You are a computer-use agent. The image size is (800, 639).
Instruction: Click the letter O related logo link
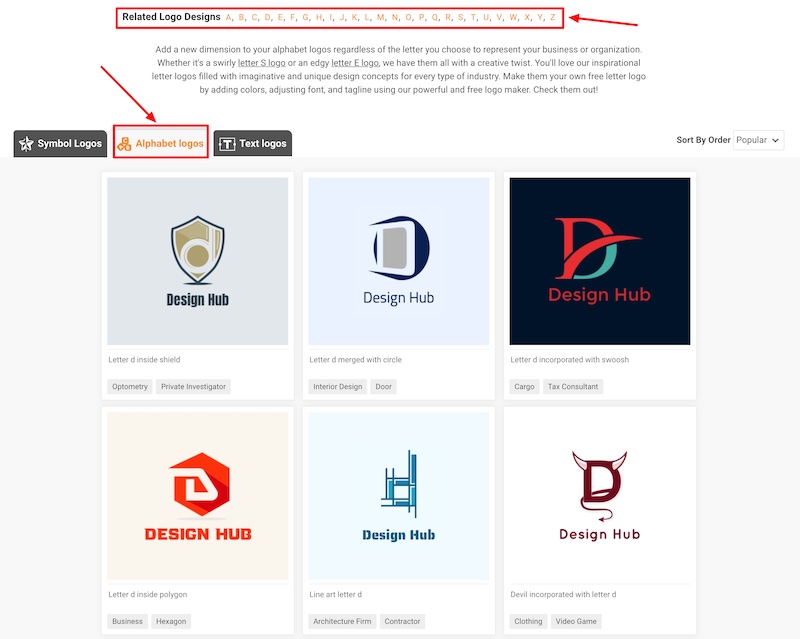[408, 17]
